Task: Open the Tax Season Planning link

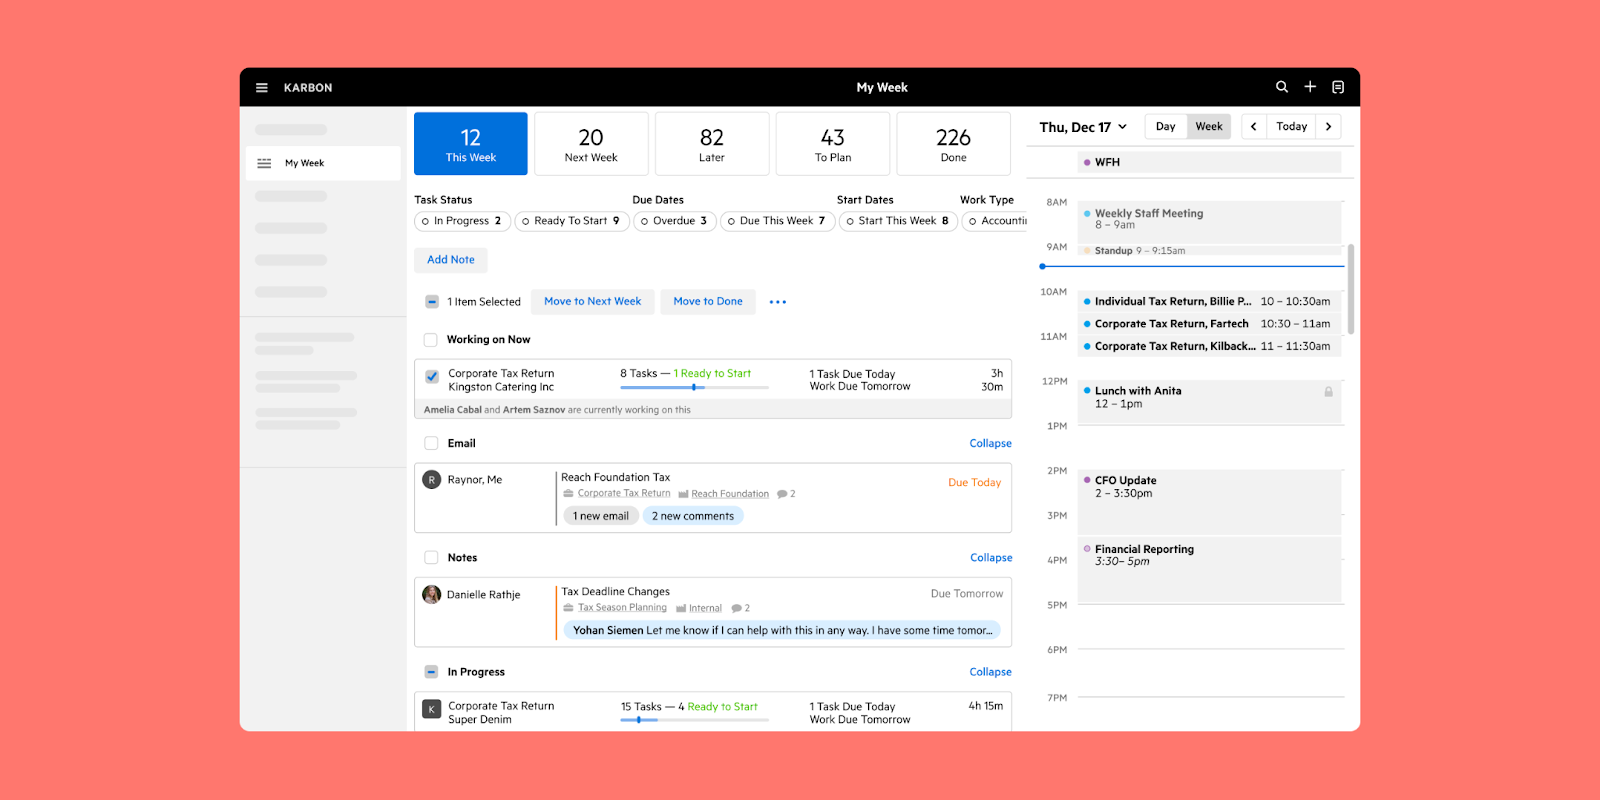Action: (622, 608)
